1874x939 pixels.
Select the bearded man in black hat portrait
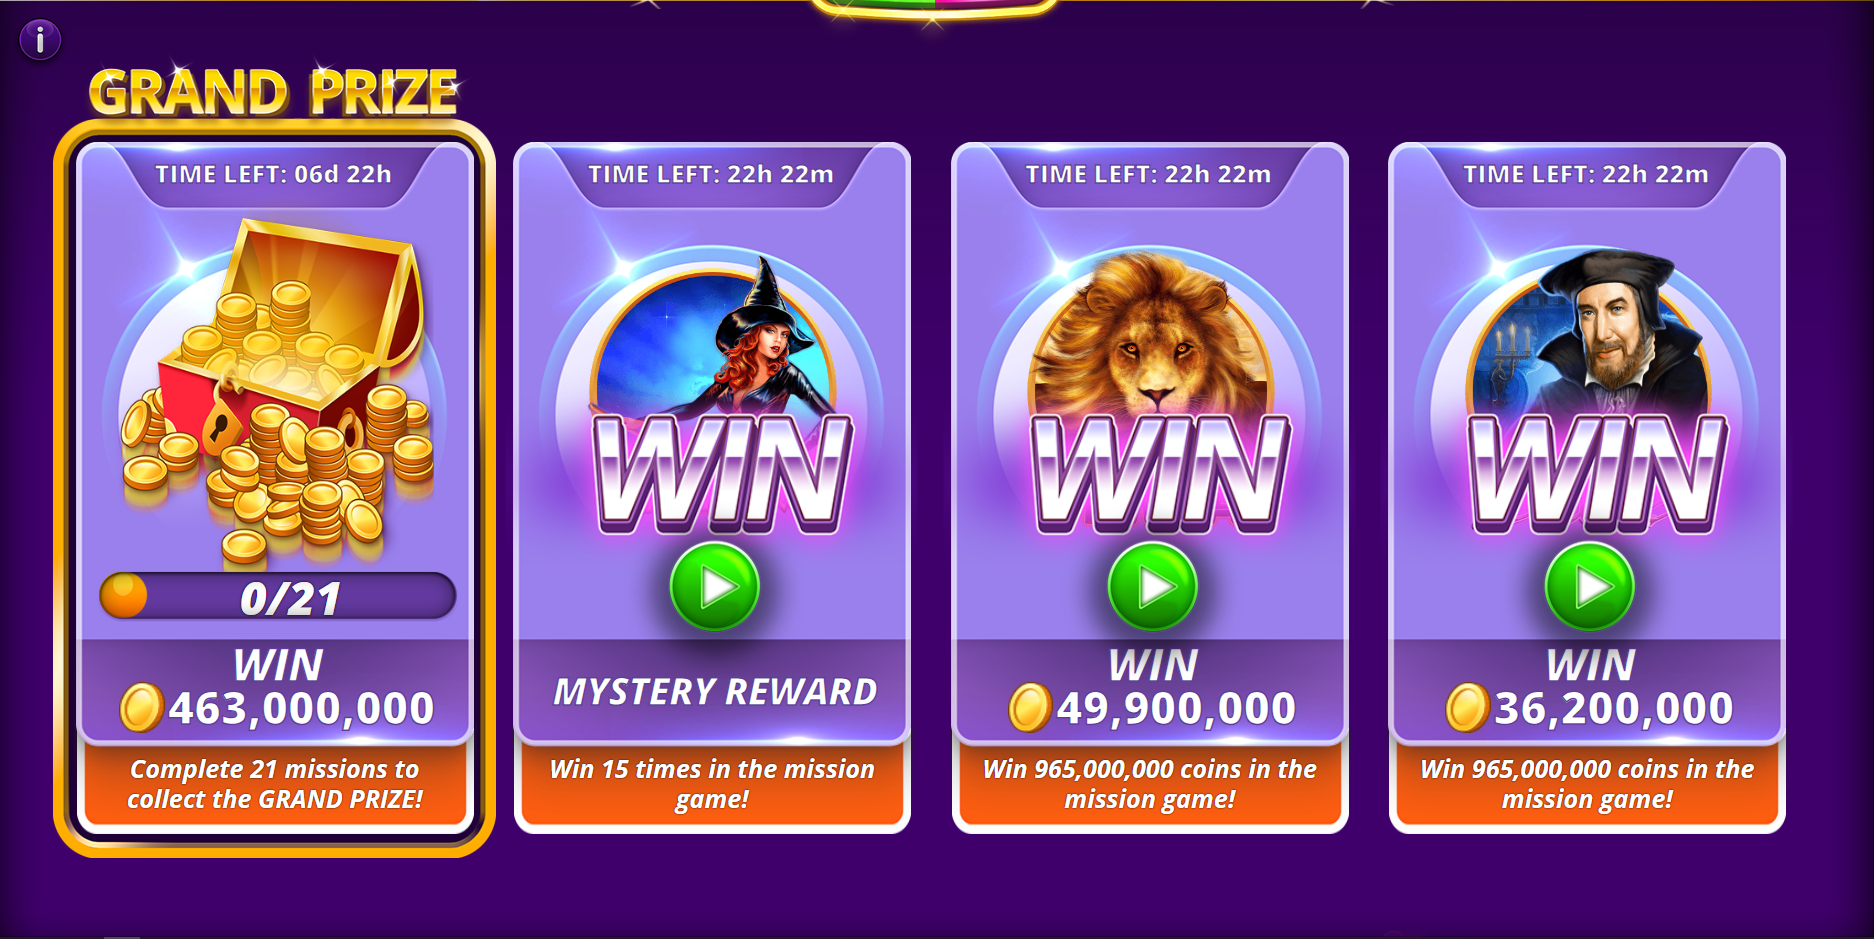[1589, 335]
